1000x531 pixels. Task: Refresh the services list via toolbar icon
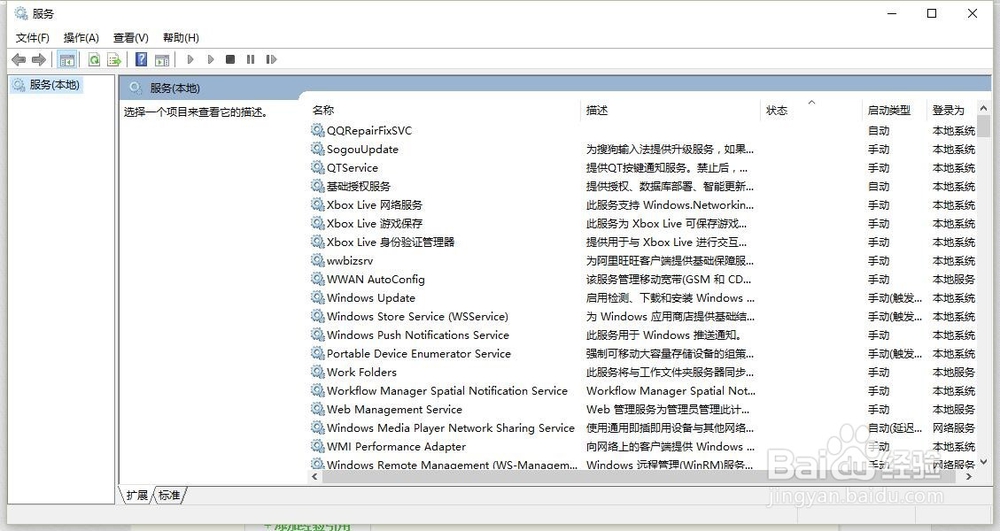[x=94, y=60]
